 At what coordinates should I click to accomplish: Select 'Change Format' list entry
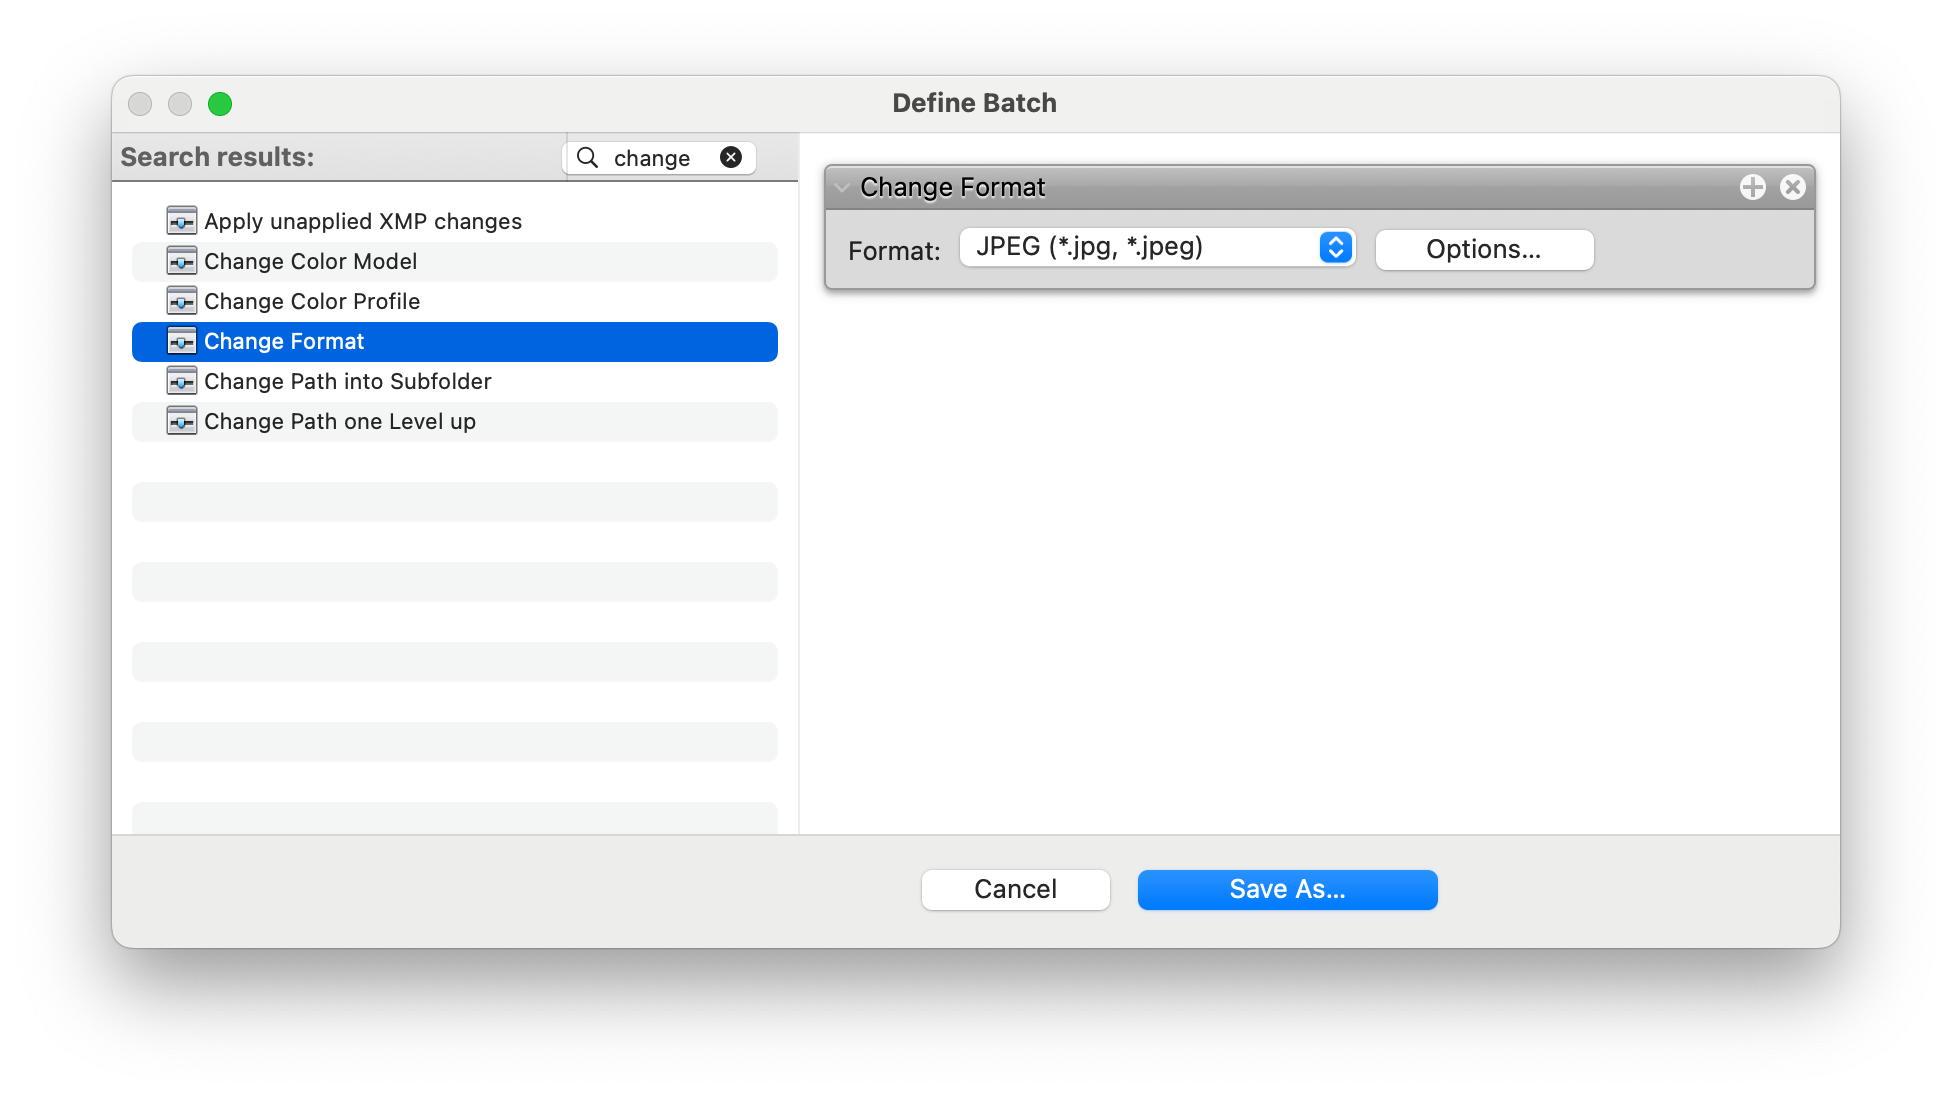click(x=454, y=341)
